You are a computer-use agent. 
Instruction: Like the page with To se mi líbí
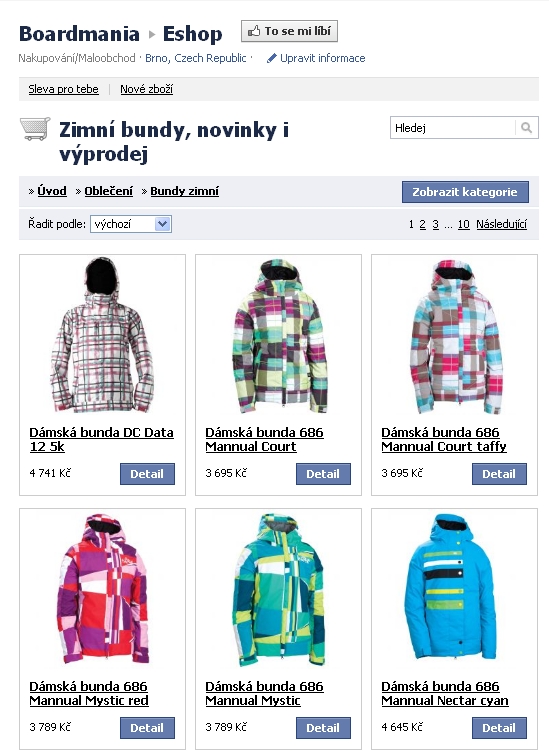click(289, 31)
